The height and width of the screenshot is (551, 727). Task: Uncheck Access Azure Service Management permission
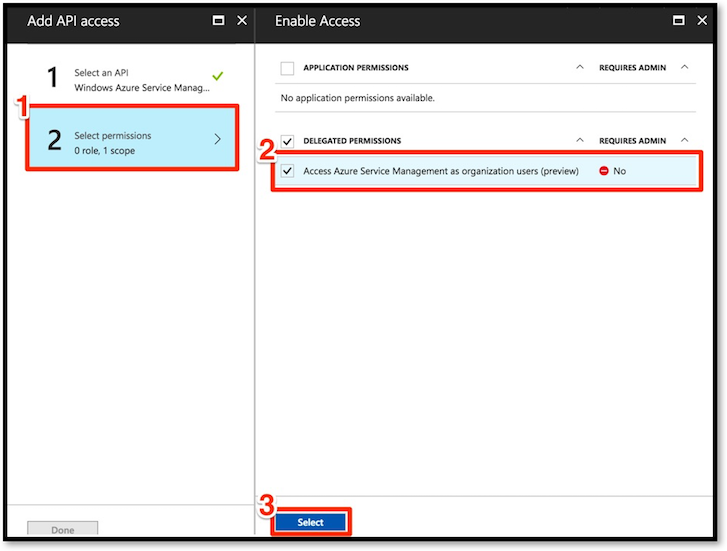287,171
